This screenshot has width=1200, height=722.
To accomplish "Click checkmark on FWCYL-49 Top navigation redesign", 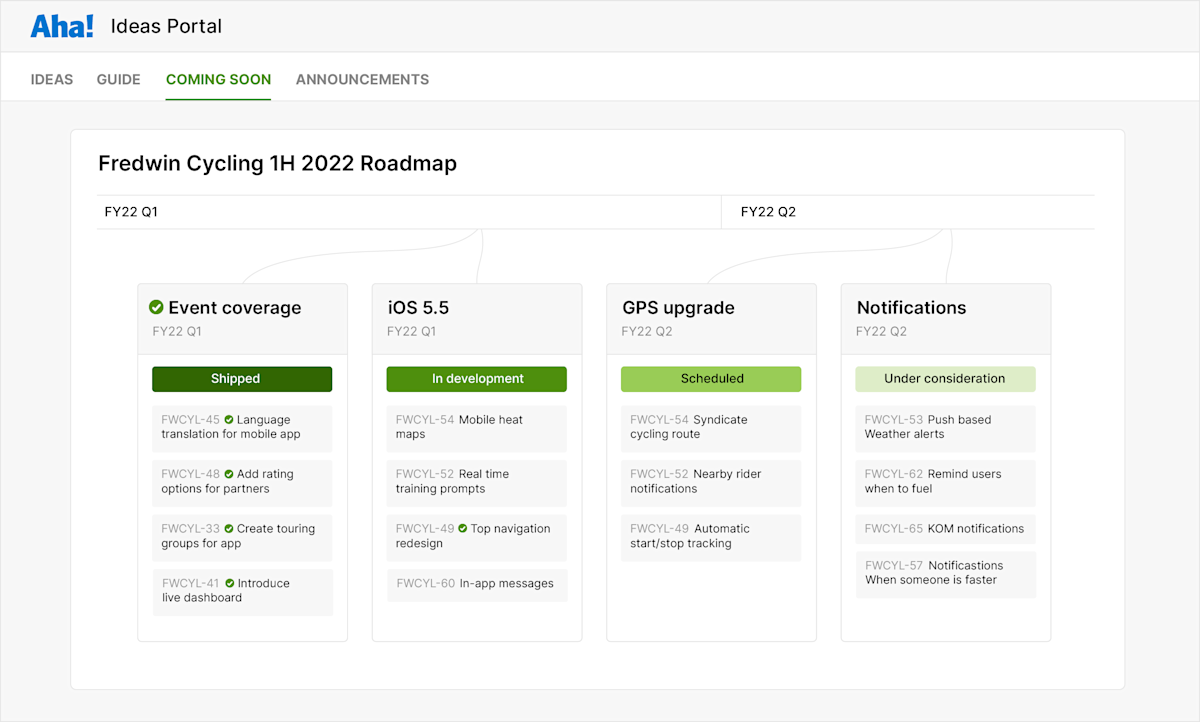I will [x=462, y=528].
